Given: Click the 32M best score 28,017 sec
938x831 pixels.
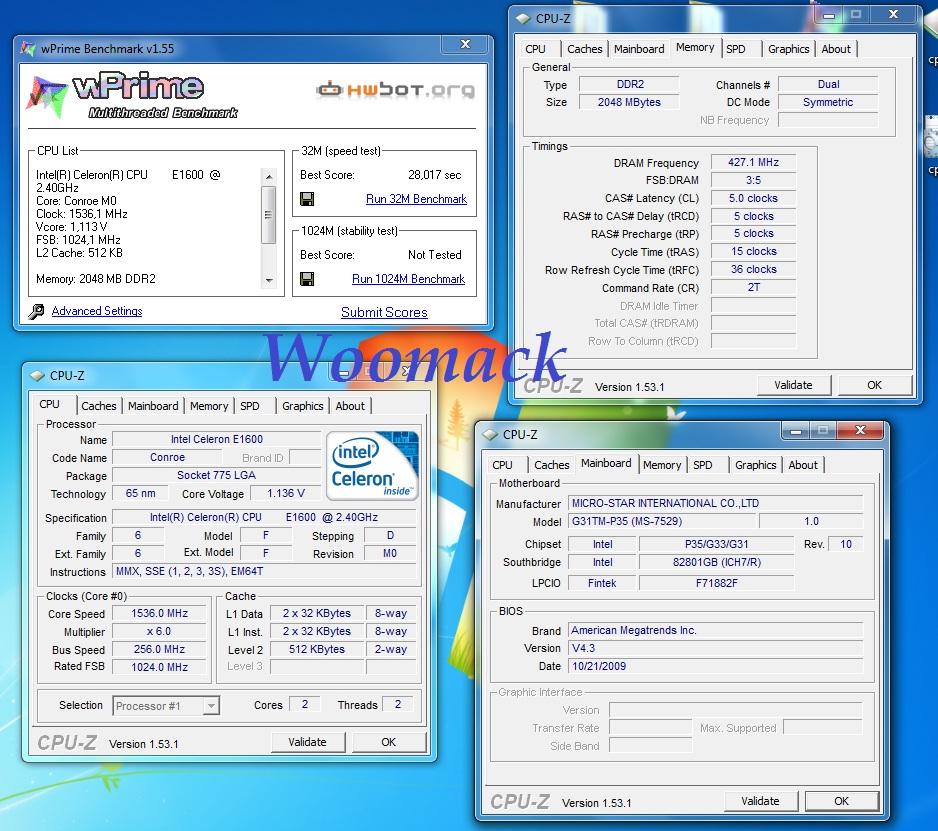Looking at the screenshot, I should click(x=434, y=175).
